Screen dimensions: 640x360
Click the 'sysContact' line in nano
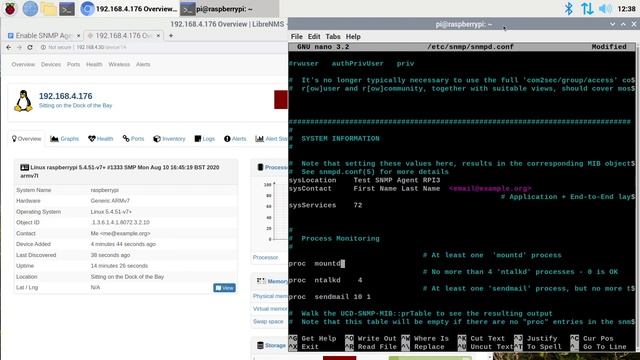[410, 189]
